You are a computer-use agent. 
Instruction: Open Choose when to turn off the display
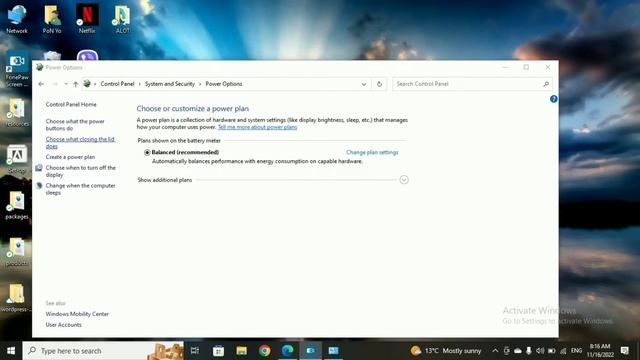[x=80, y=171]
